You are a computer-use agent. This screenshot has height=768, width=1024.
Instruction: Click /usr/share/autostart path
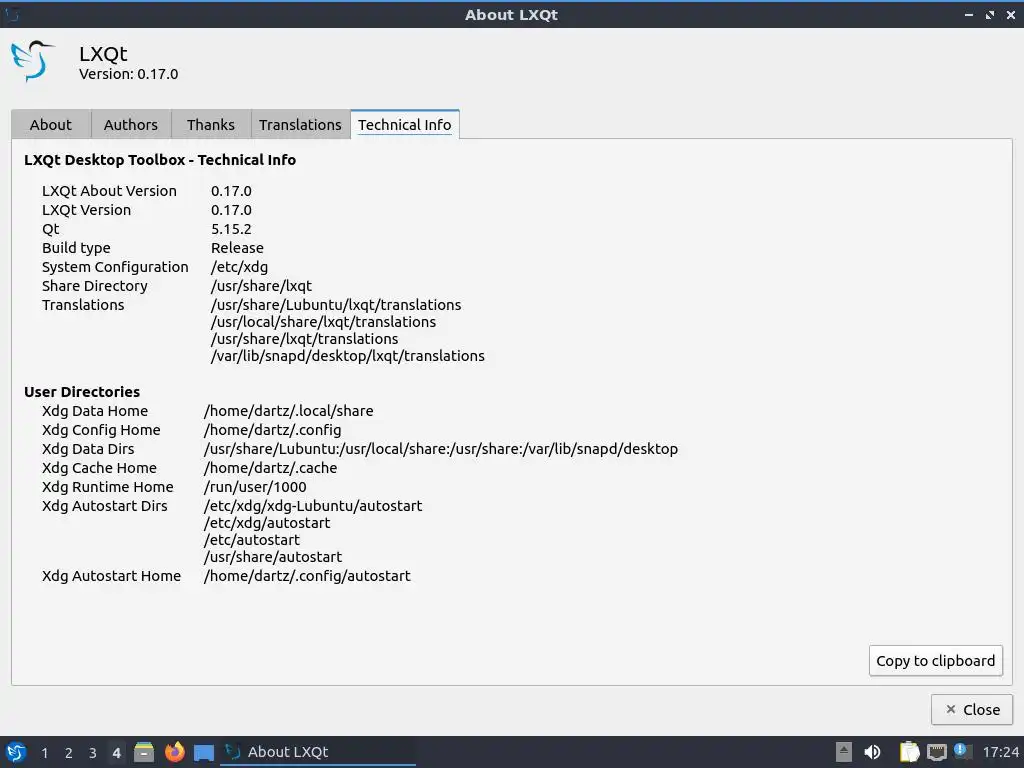click(273, 556)
